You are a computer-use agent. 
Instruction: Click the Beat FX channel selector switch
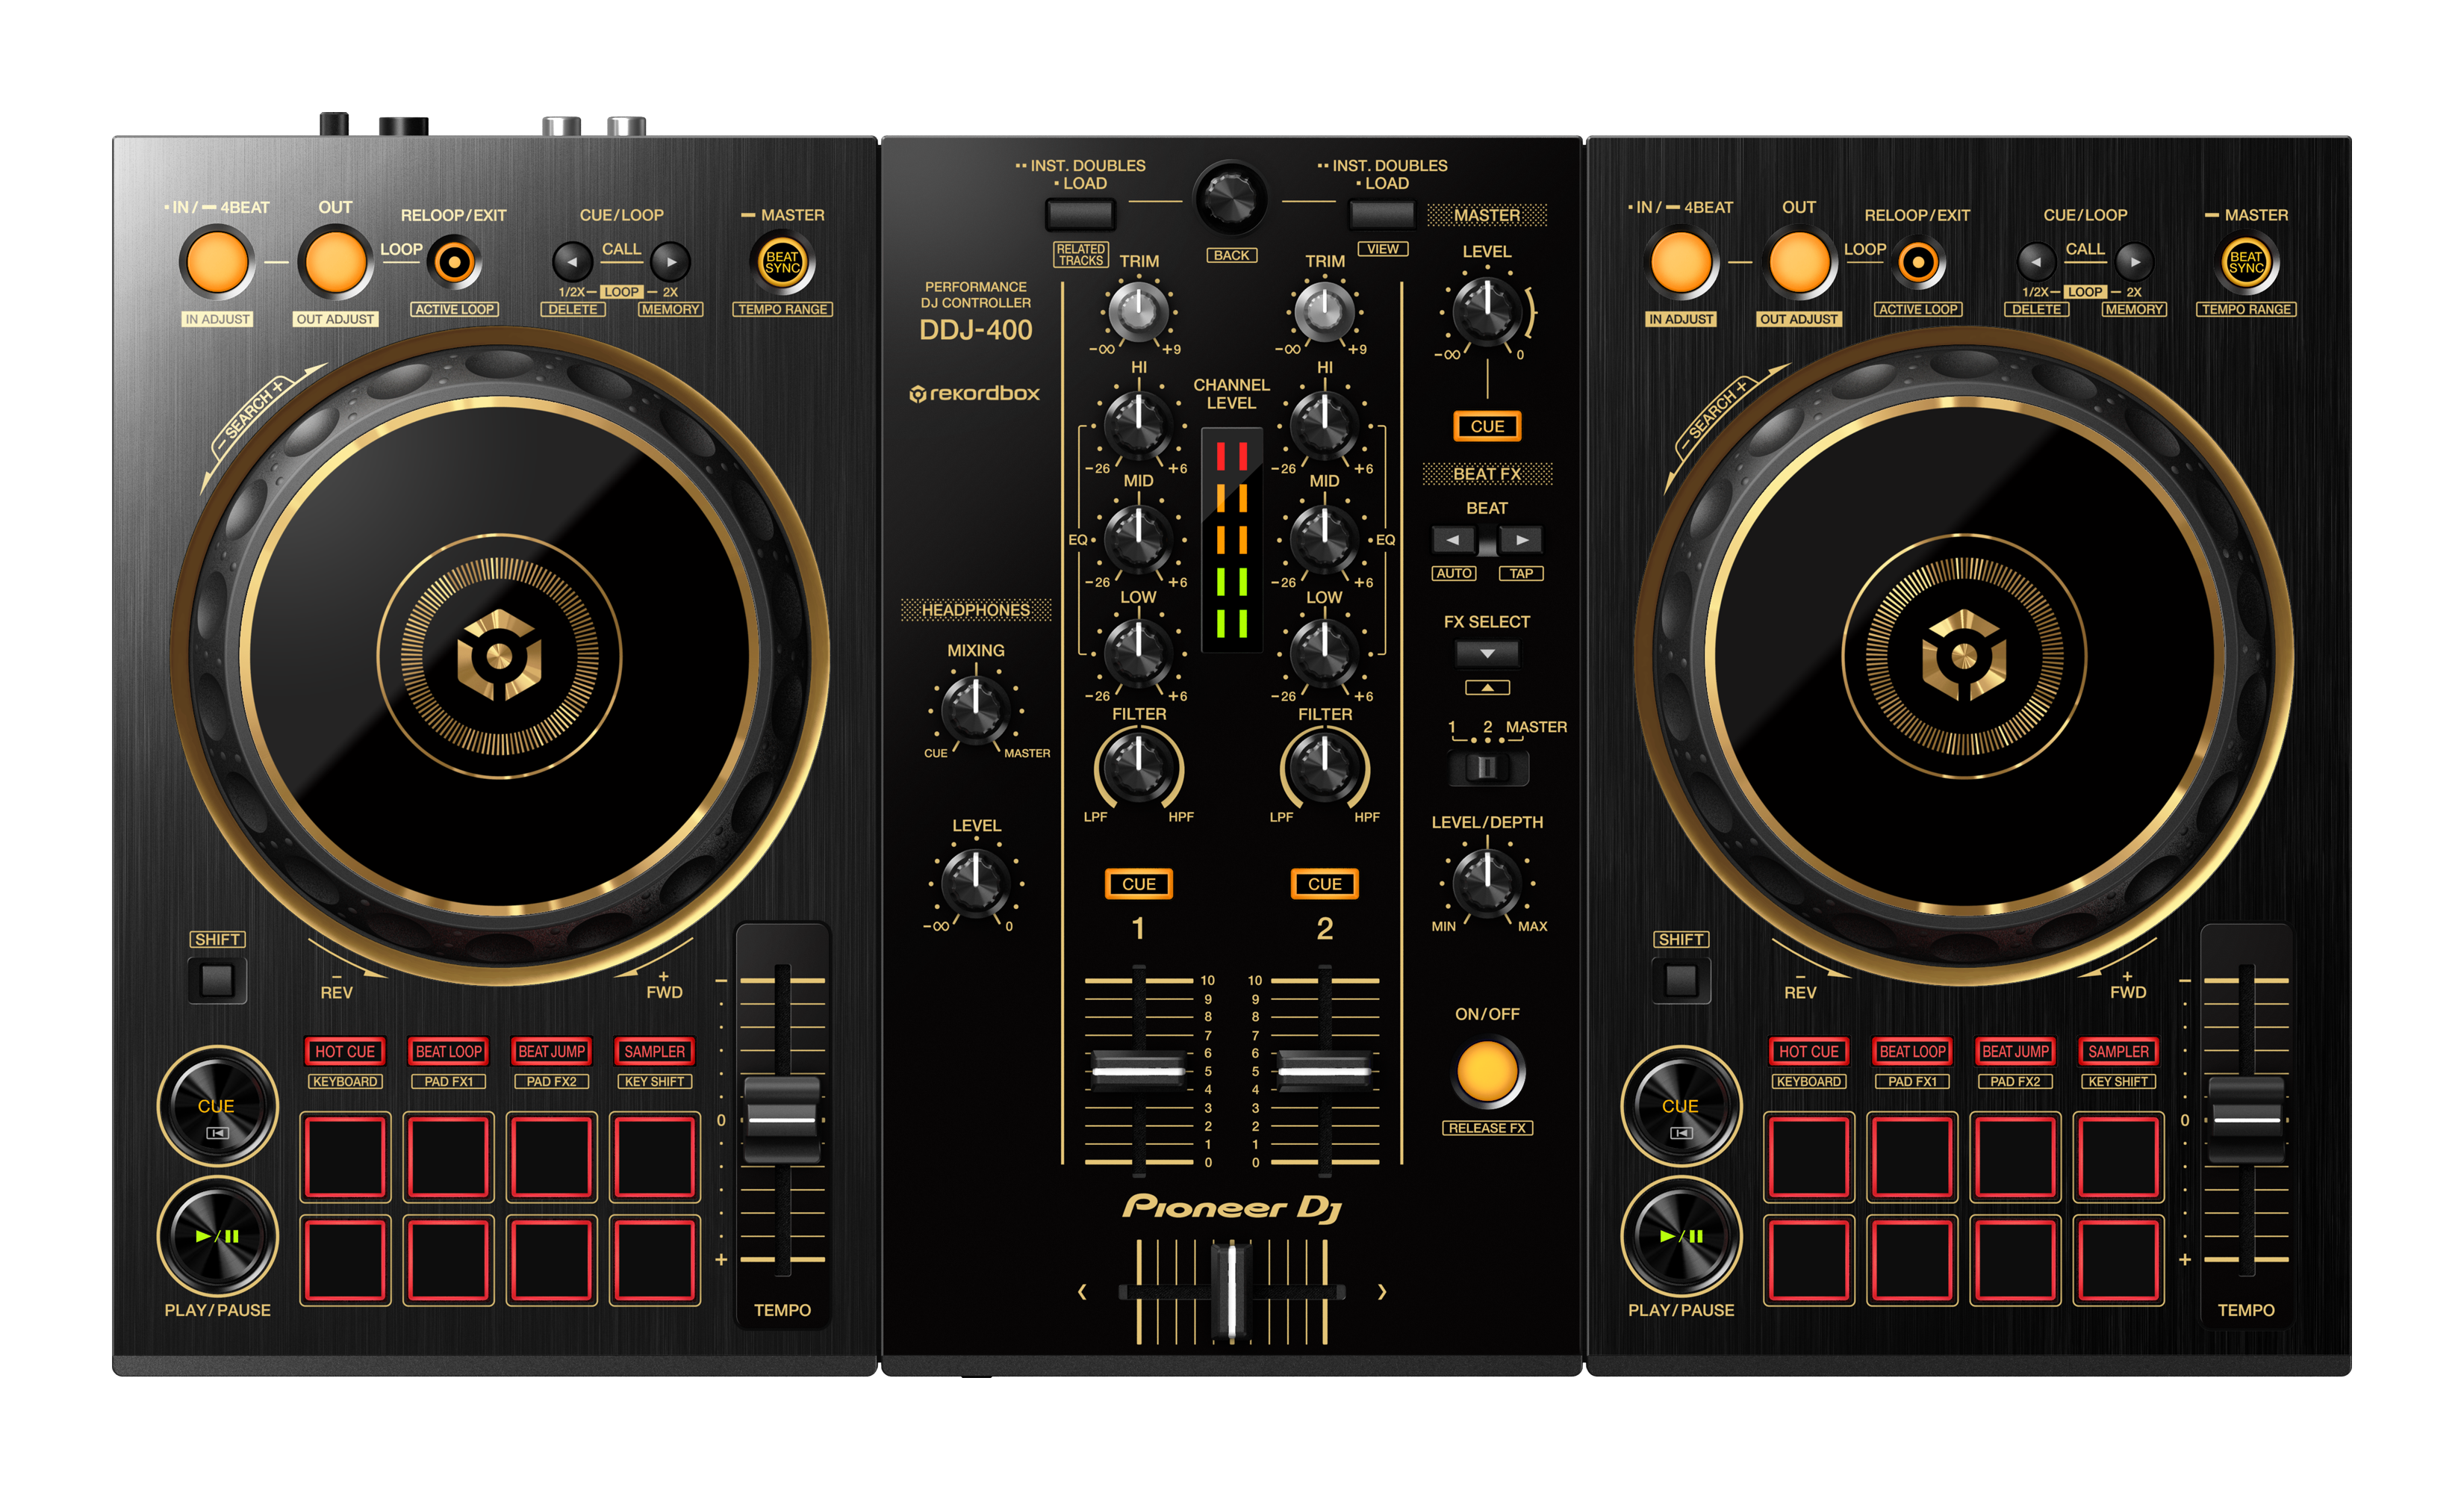pos(1487,767)
